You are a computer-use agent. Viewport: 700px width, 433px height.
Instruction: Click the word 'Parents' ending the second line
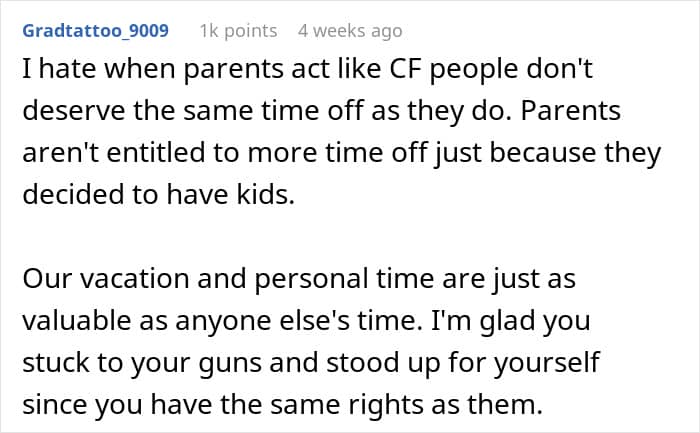coord(571,110)
